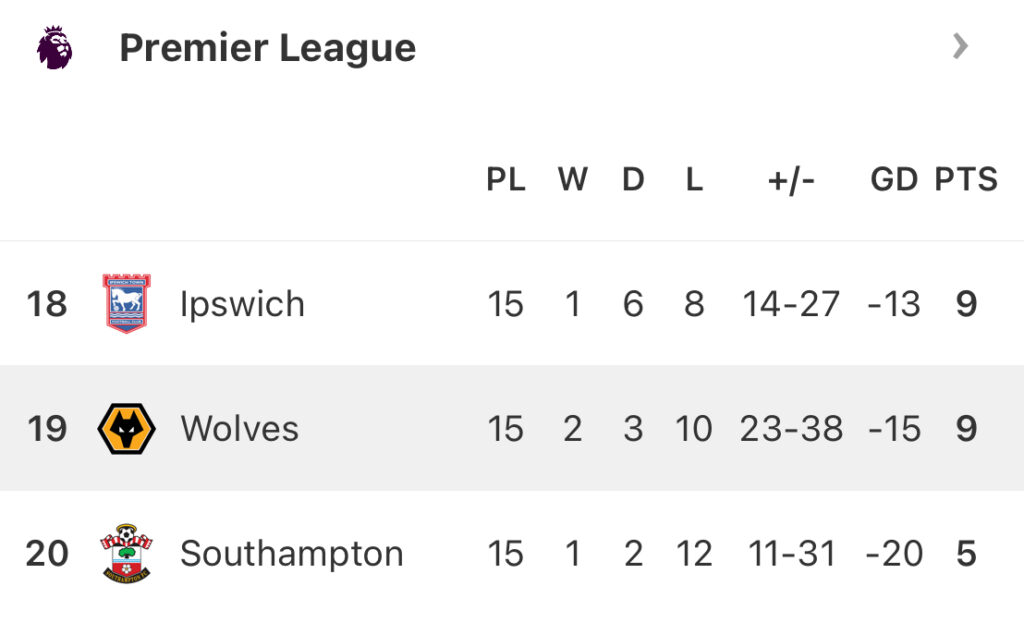Open the Wolves team name

tap(240, 429)
